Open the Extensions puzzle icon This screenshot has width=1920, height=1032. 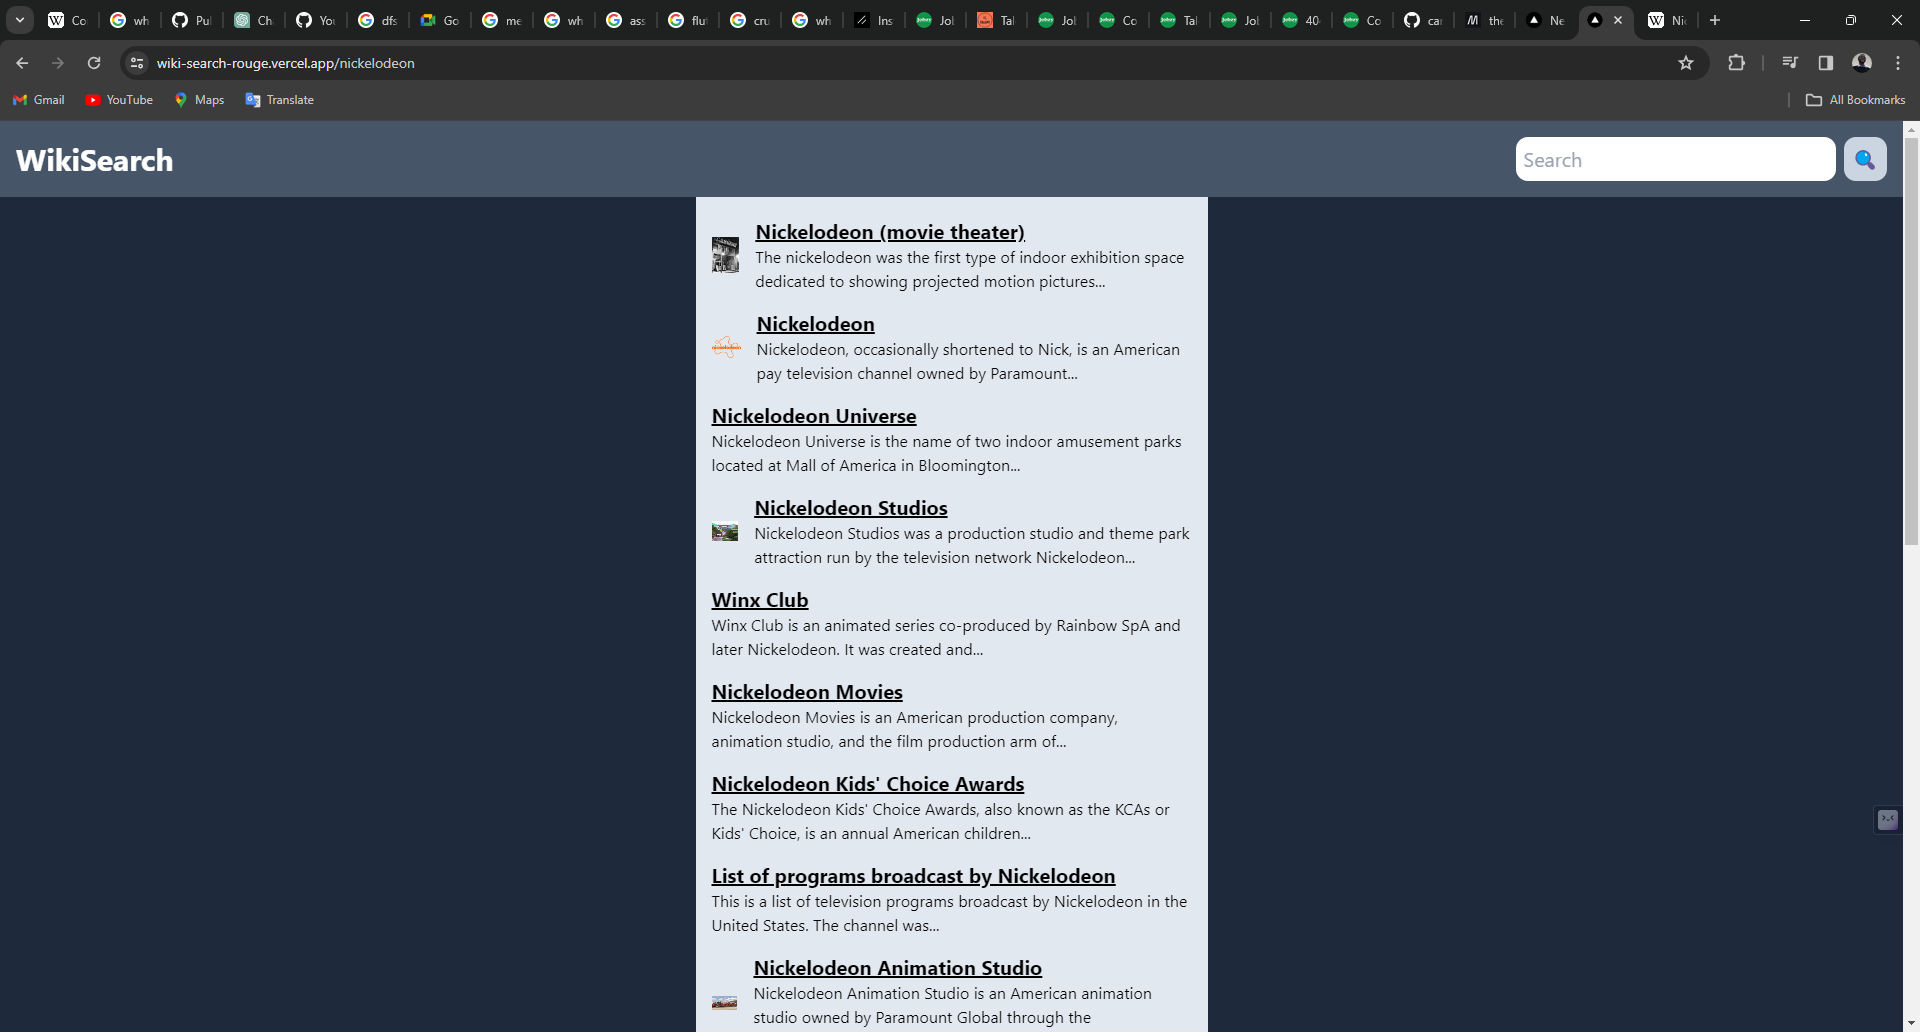(1737, 63)
